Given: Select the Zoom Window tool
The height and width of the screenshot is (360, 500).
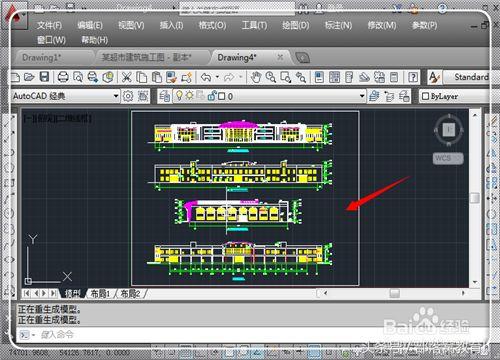Looking at the screenshot, I should pos(286,77).
